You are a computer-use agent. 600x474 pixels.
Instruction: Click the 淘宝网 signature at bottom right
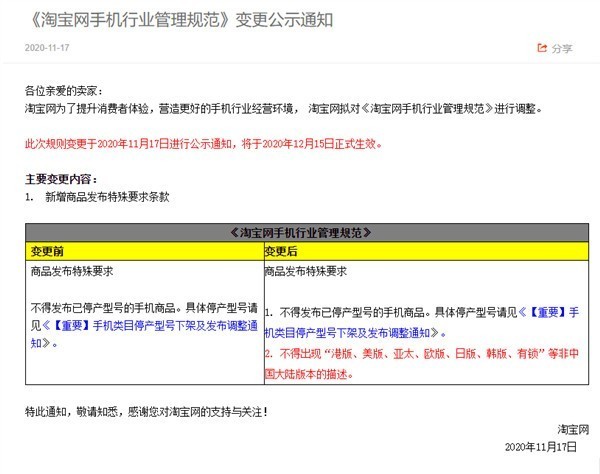pos(561,428)
